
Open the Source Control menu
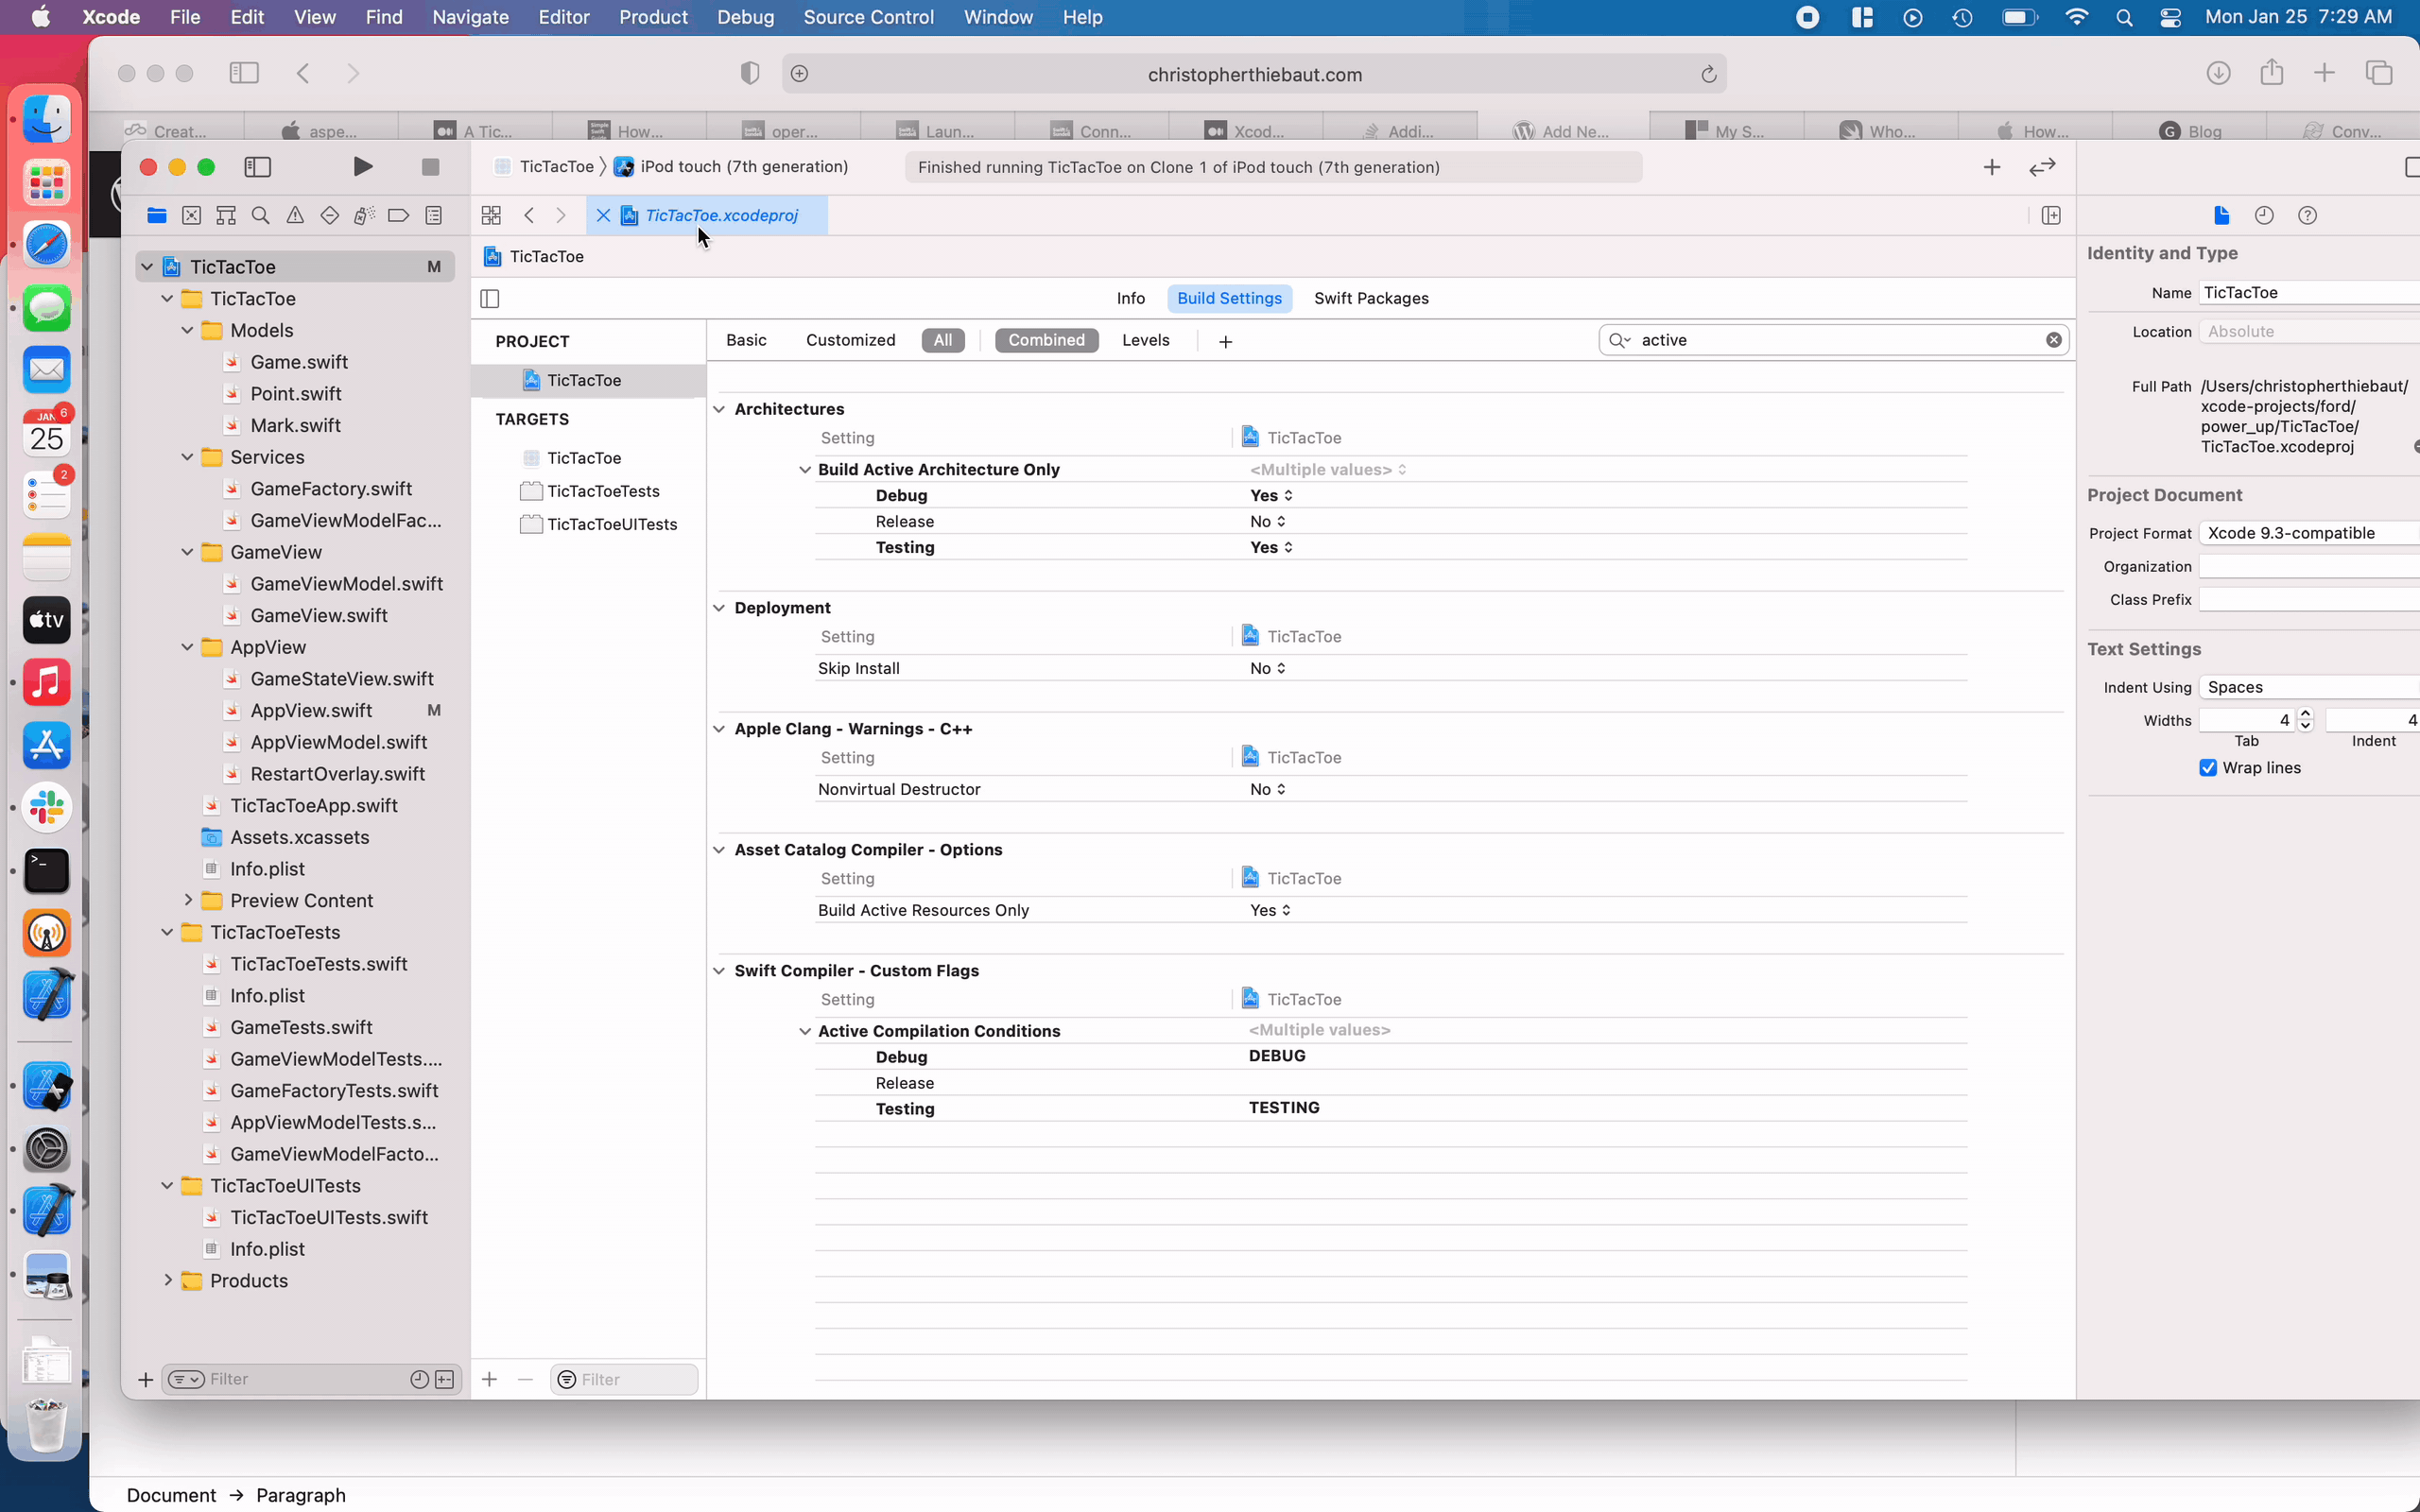click(868, 17)
